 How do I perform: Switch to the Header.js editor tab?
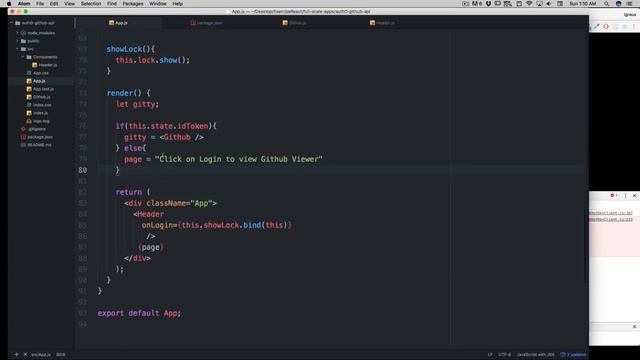tap(382, 23)
